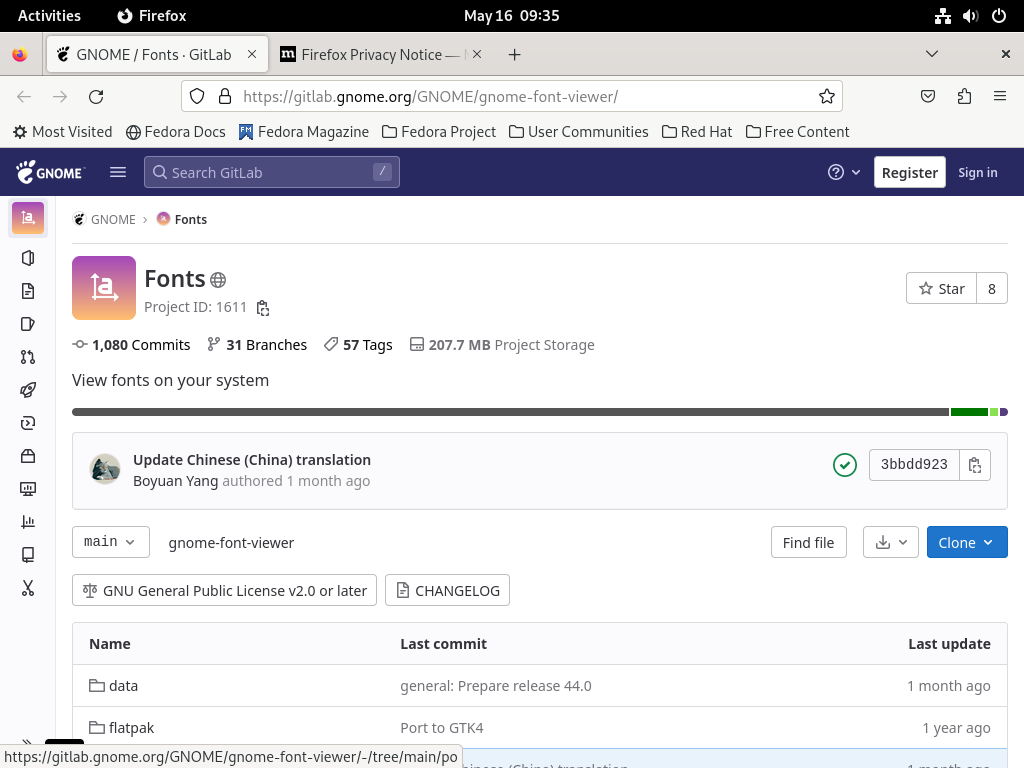The image size is (1024, 768).
Task: Star the Fonts project
Action: [x=941, y=289]
